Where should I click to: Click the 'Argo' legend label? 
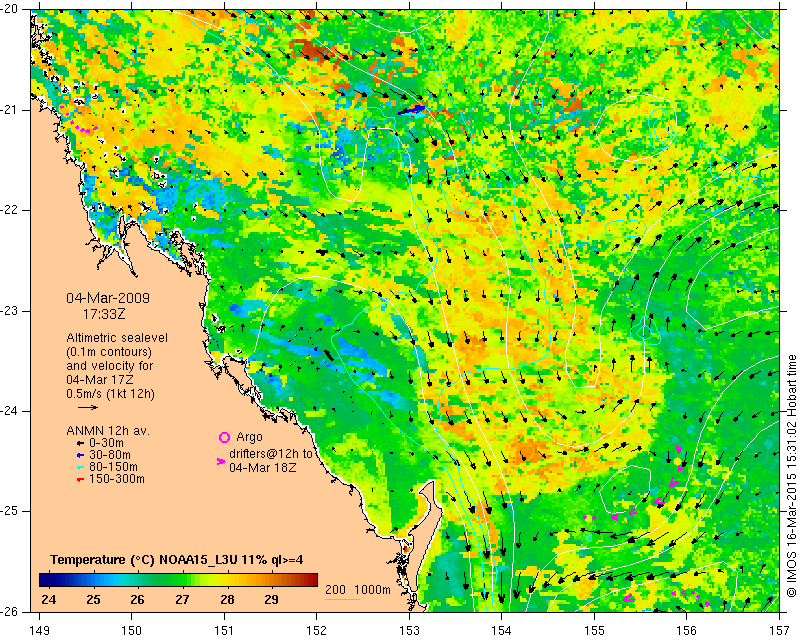click(x=249, y=437)
